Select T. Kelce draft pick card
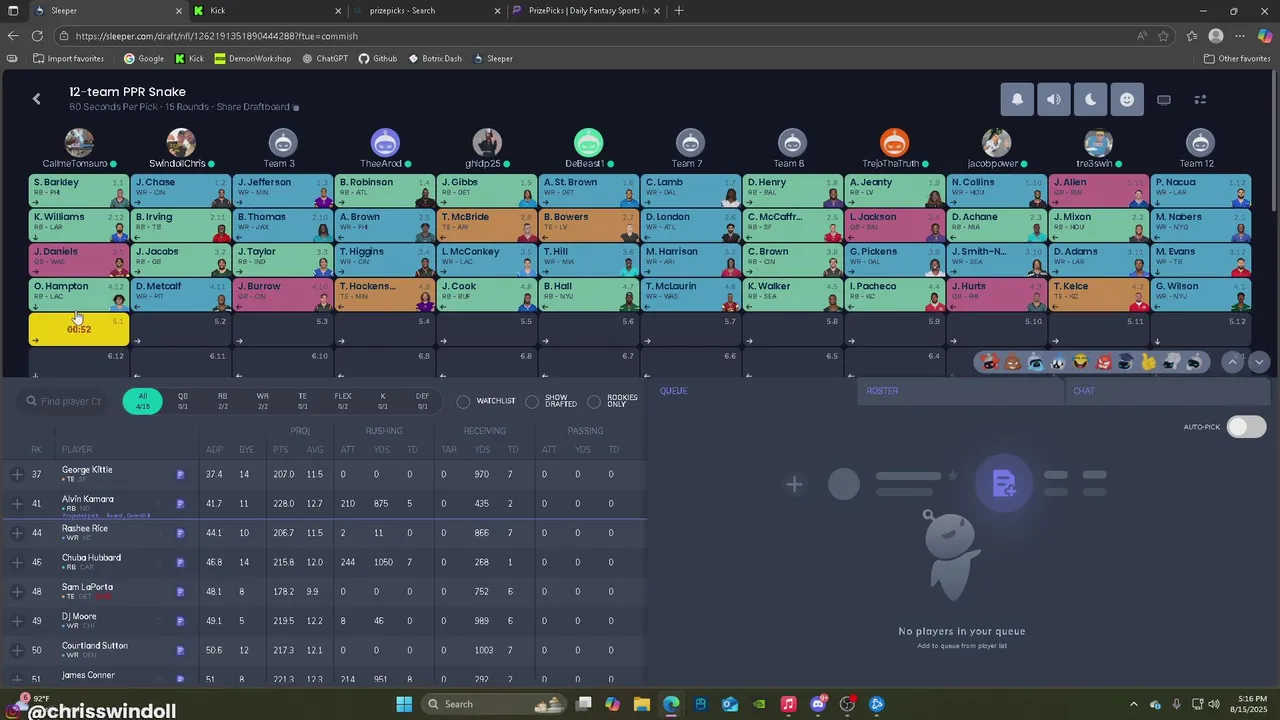The image size is (1280, 720). click(x=1098, y=295)
